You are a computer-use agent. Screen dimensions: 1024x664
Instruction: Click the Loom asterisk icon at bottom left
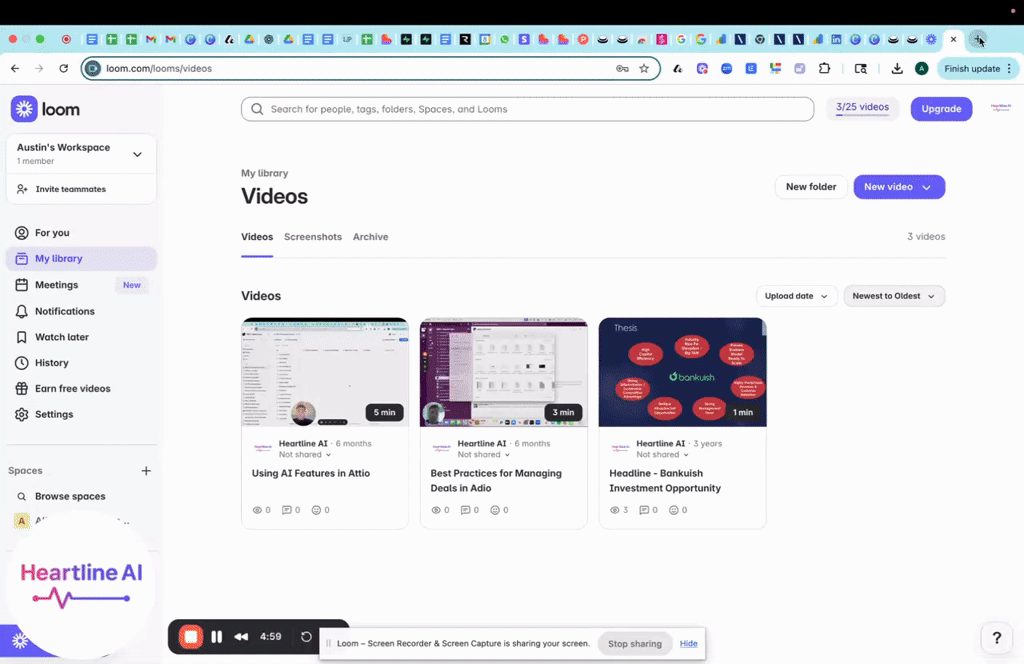click(20, 640)
